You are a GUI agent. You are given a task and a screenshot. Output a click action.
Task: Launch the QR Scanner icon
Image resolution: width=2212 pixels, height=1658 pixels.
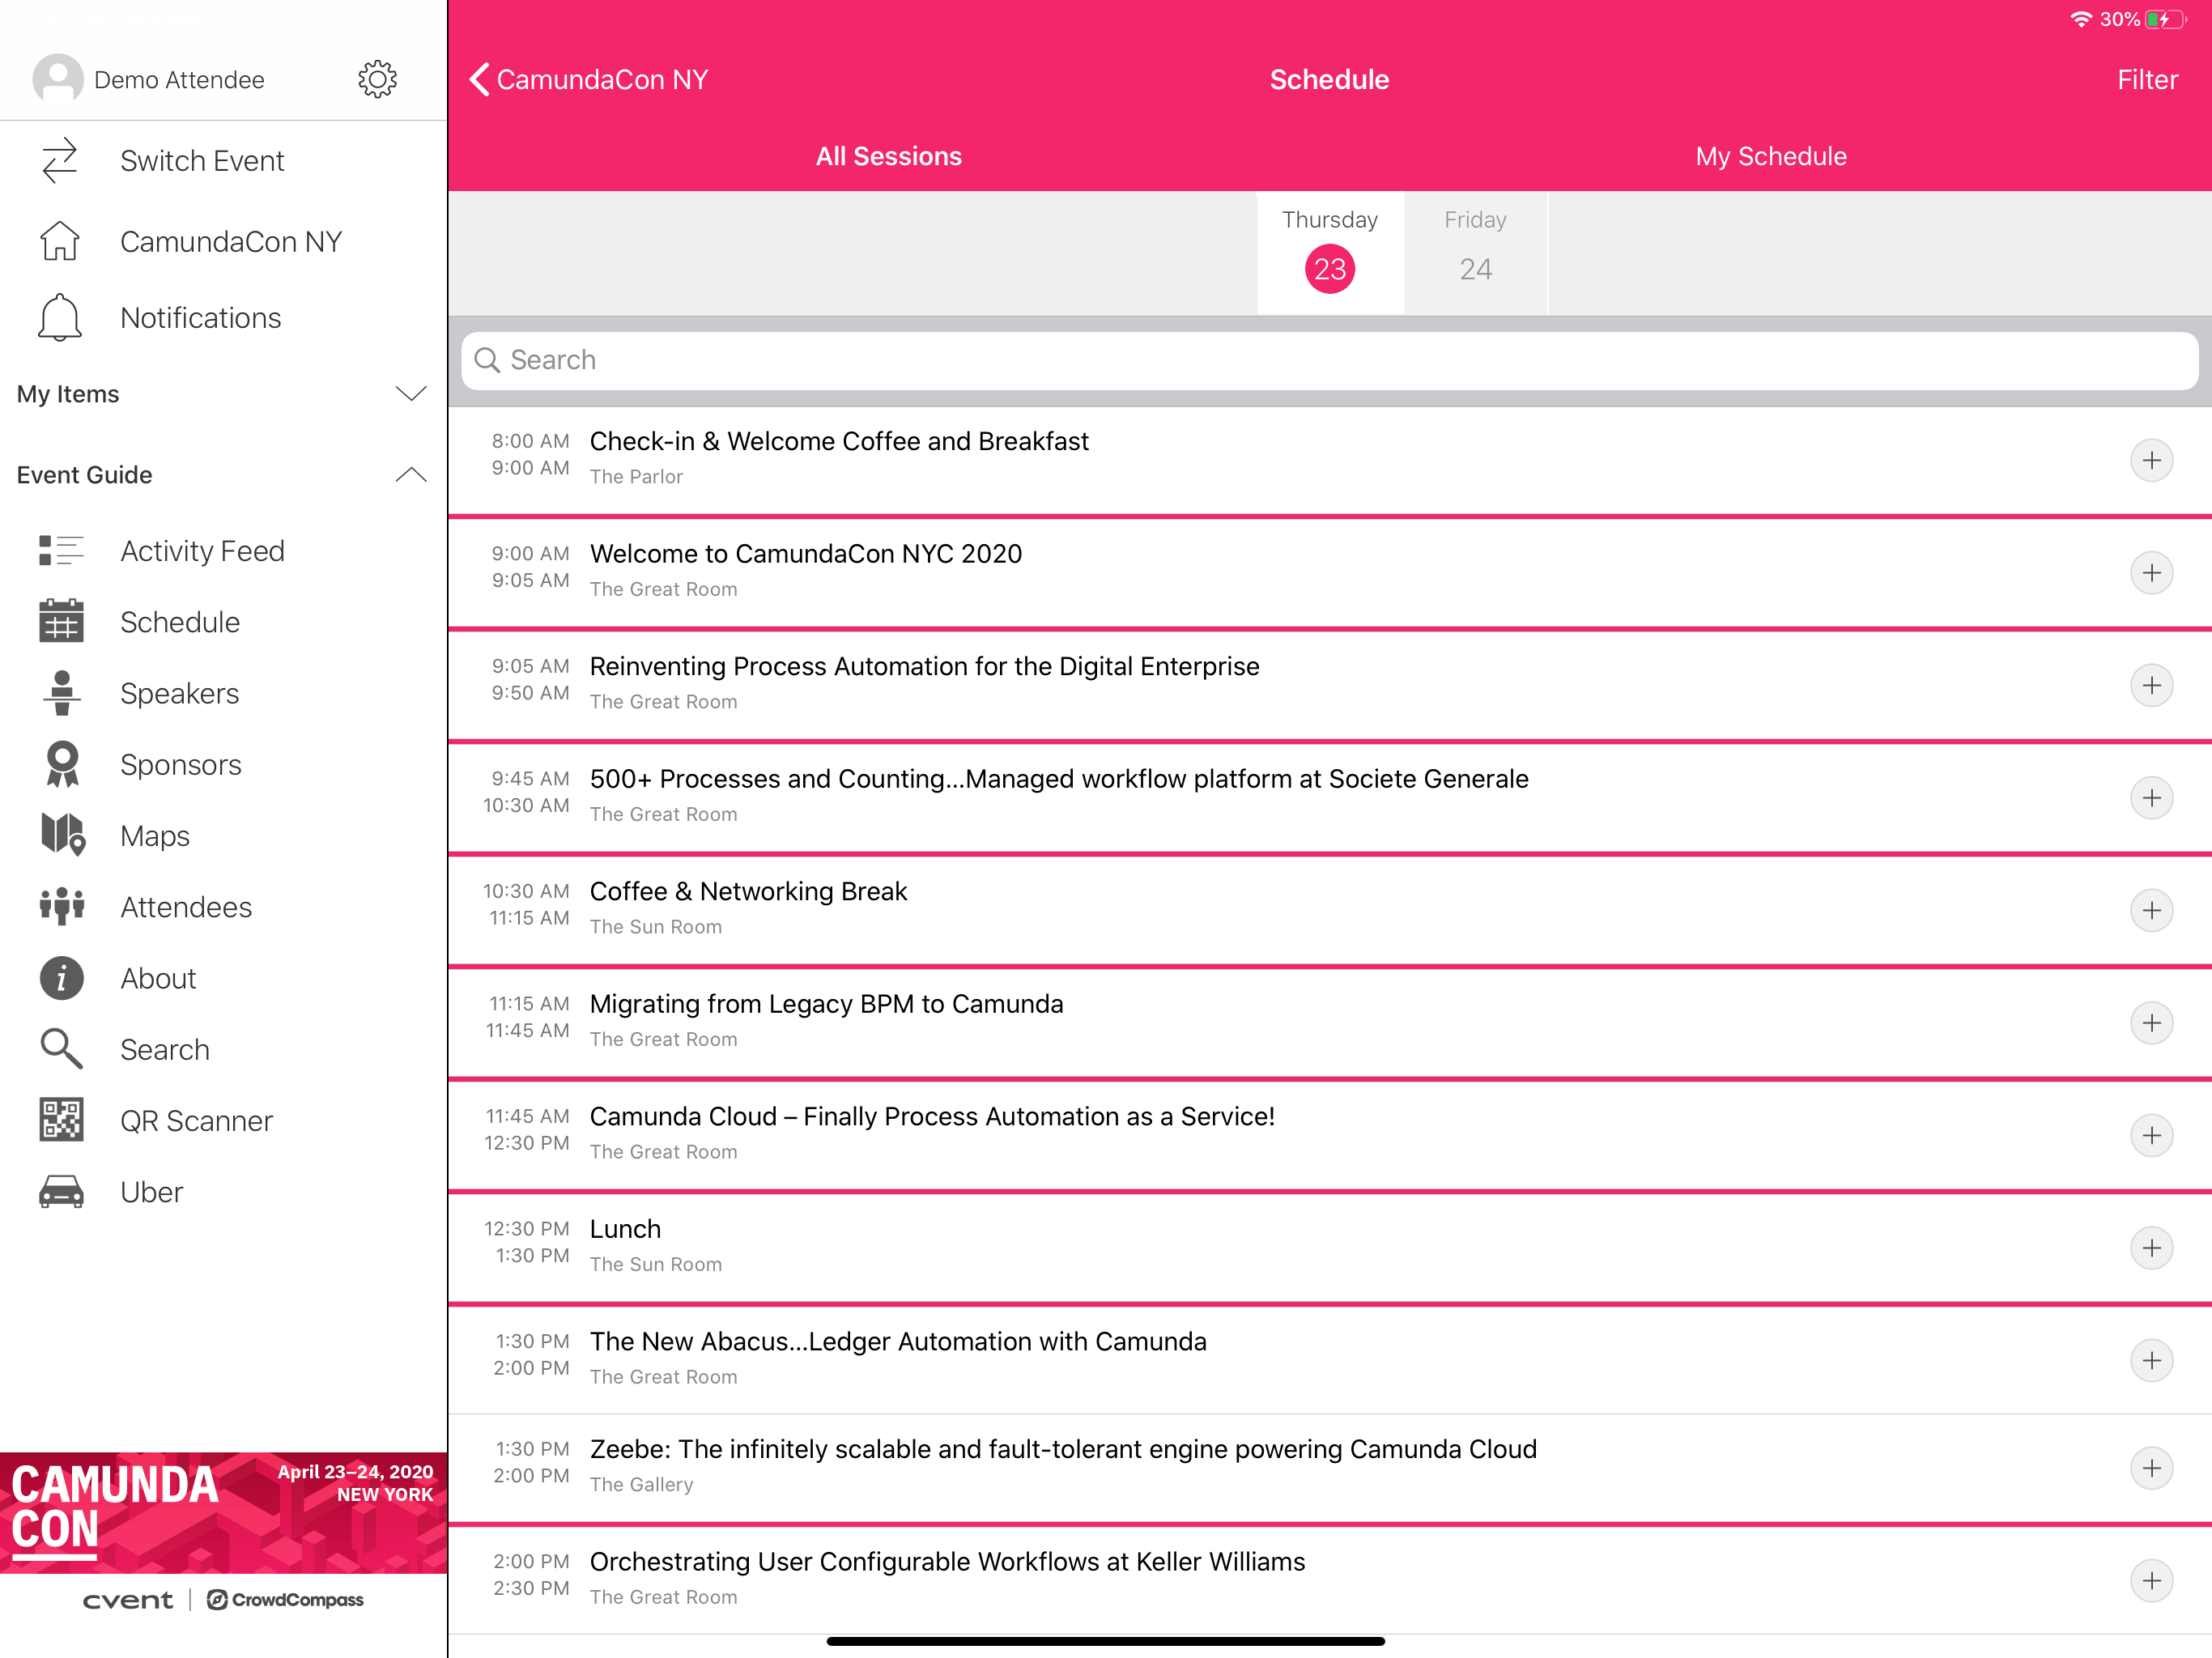pos(61,1120)
